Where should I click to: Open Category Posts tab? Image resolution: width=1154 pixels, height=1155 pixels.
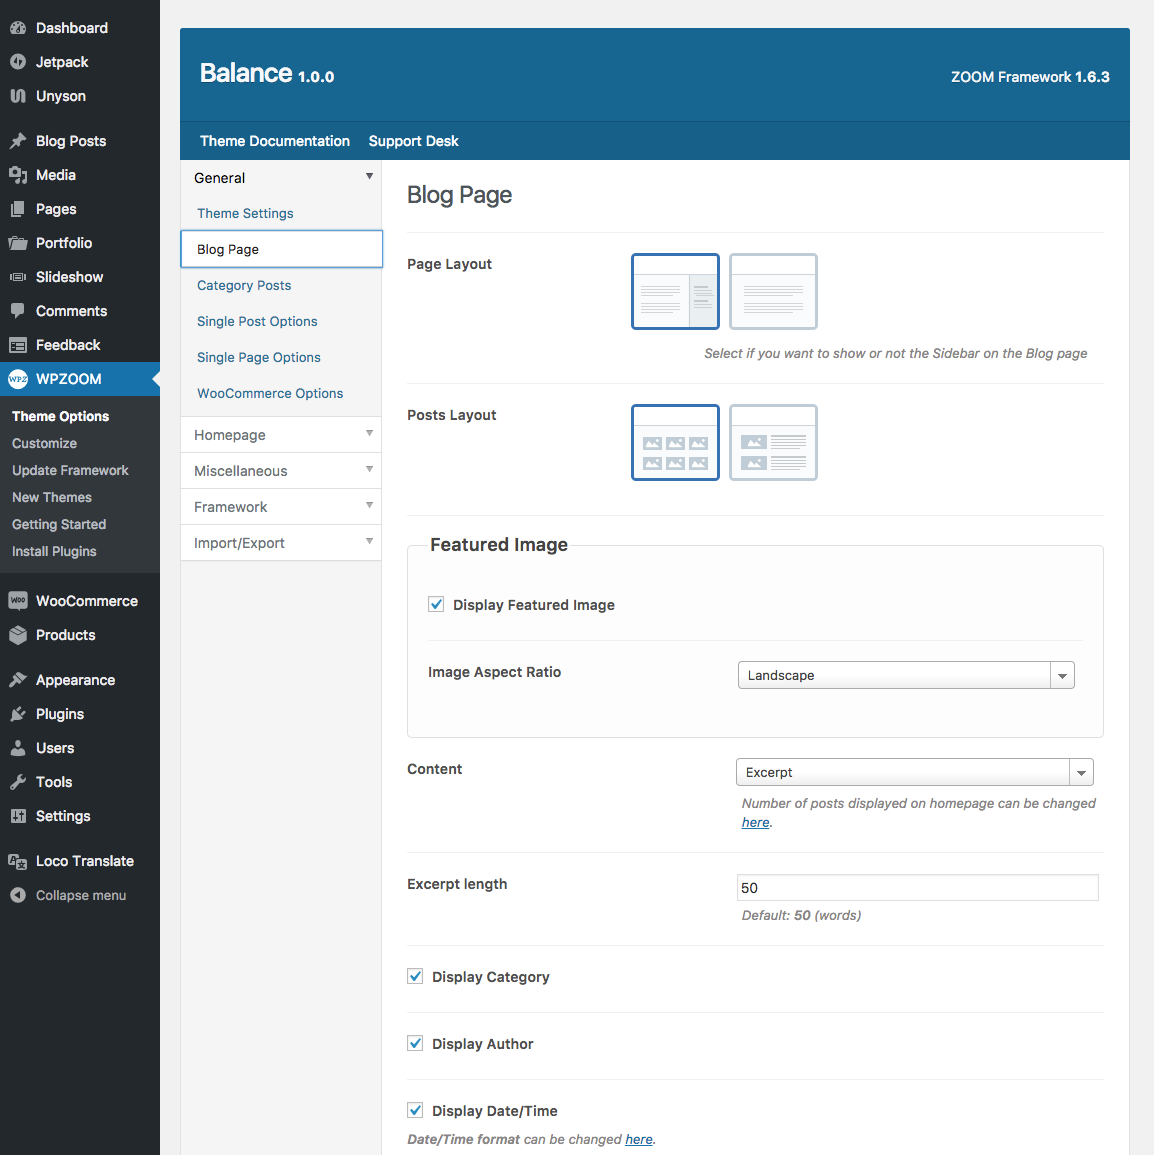tap(244, 286)
